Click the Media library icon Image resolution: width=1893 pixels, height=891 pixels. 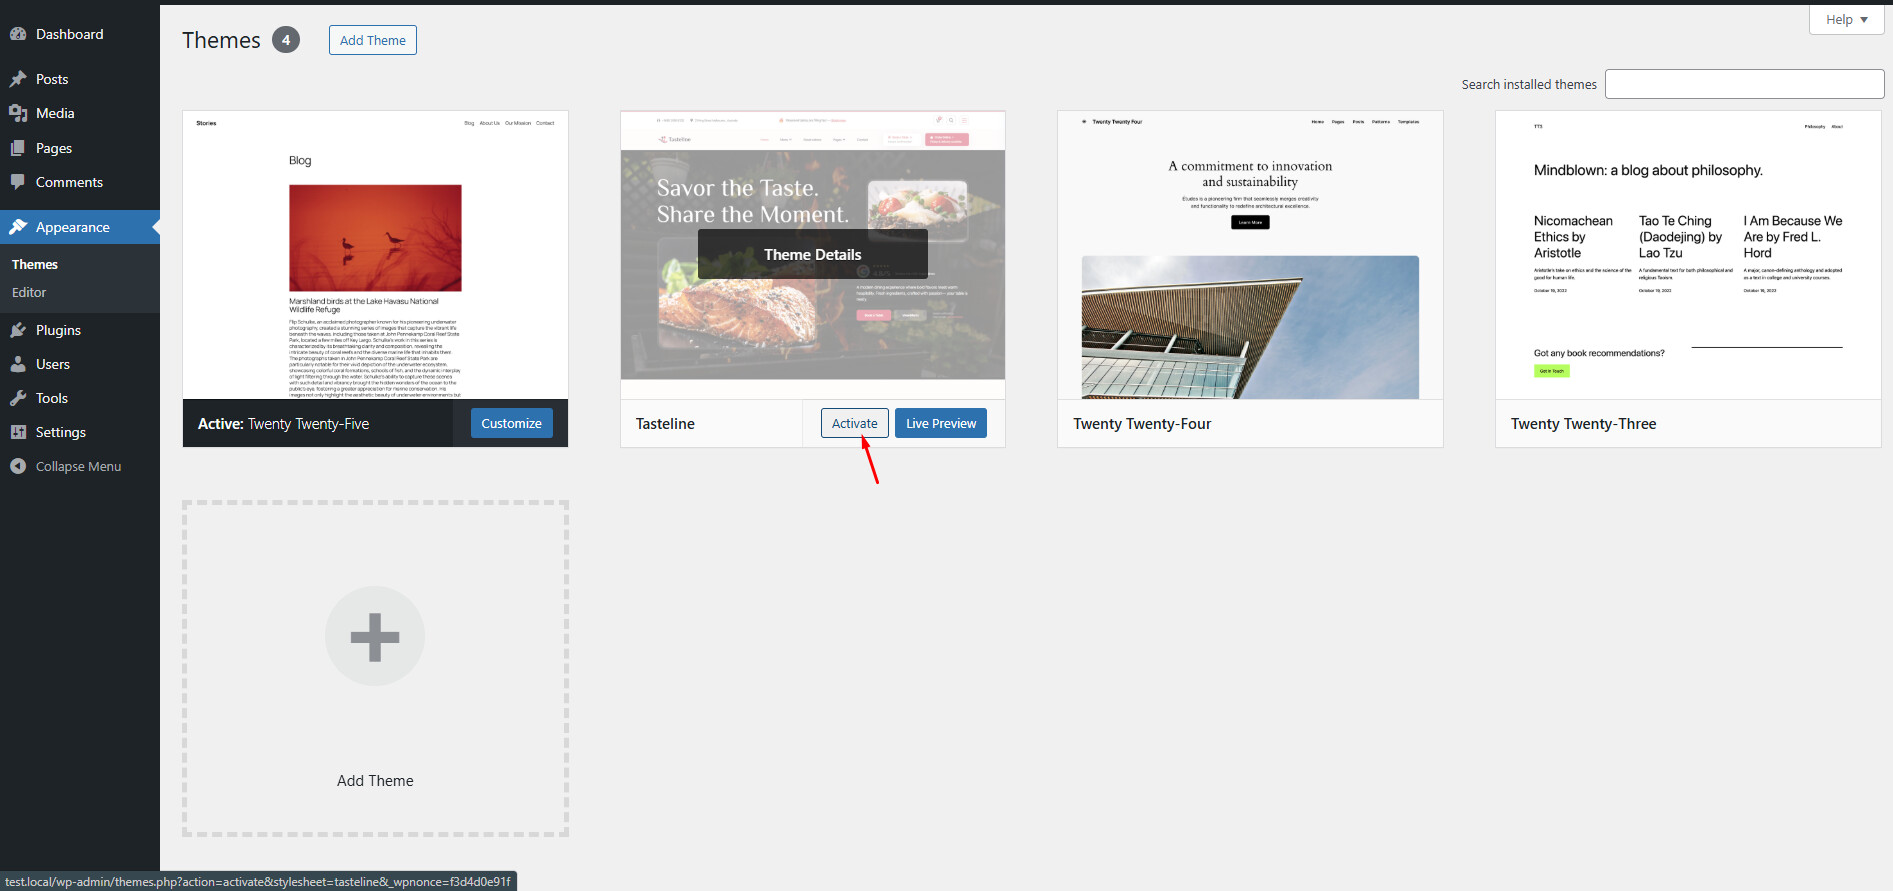point(18,113)
